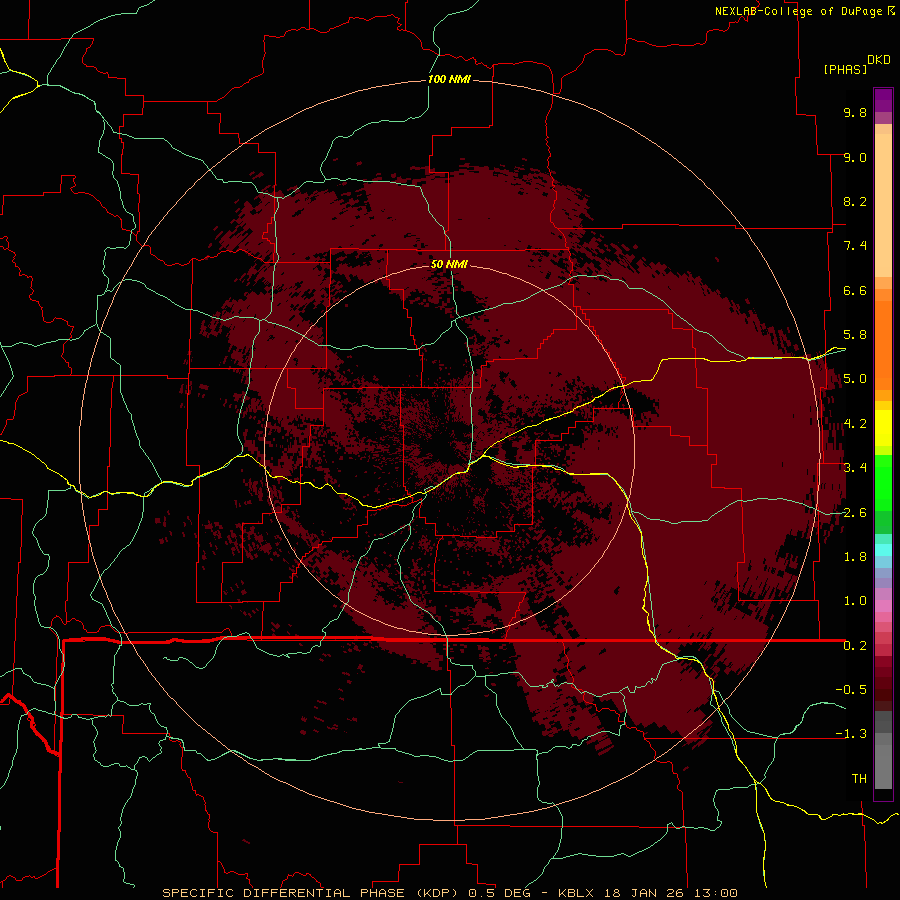Viewport: 900px width, 900px height.
Task: Pick the light peach band near 8.2
Action: click(883, 207)
